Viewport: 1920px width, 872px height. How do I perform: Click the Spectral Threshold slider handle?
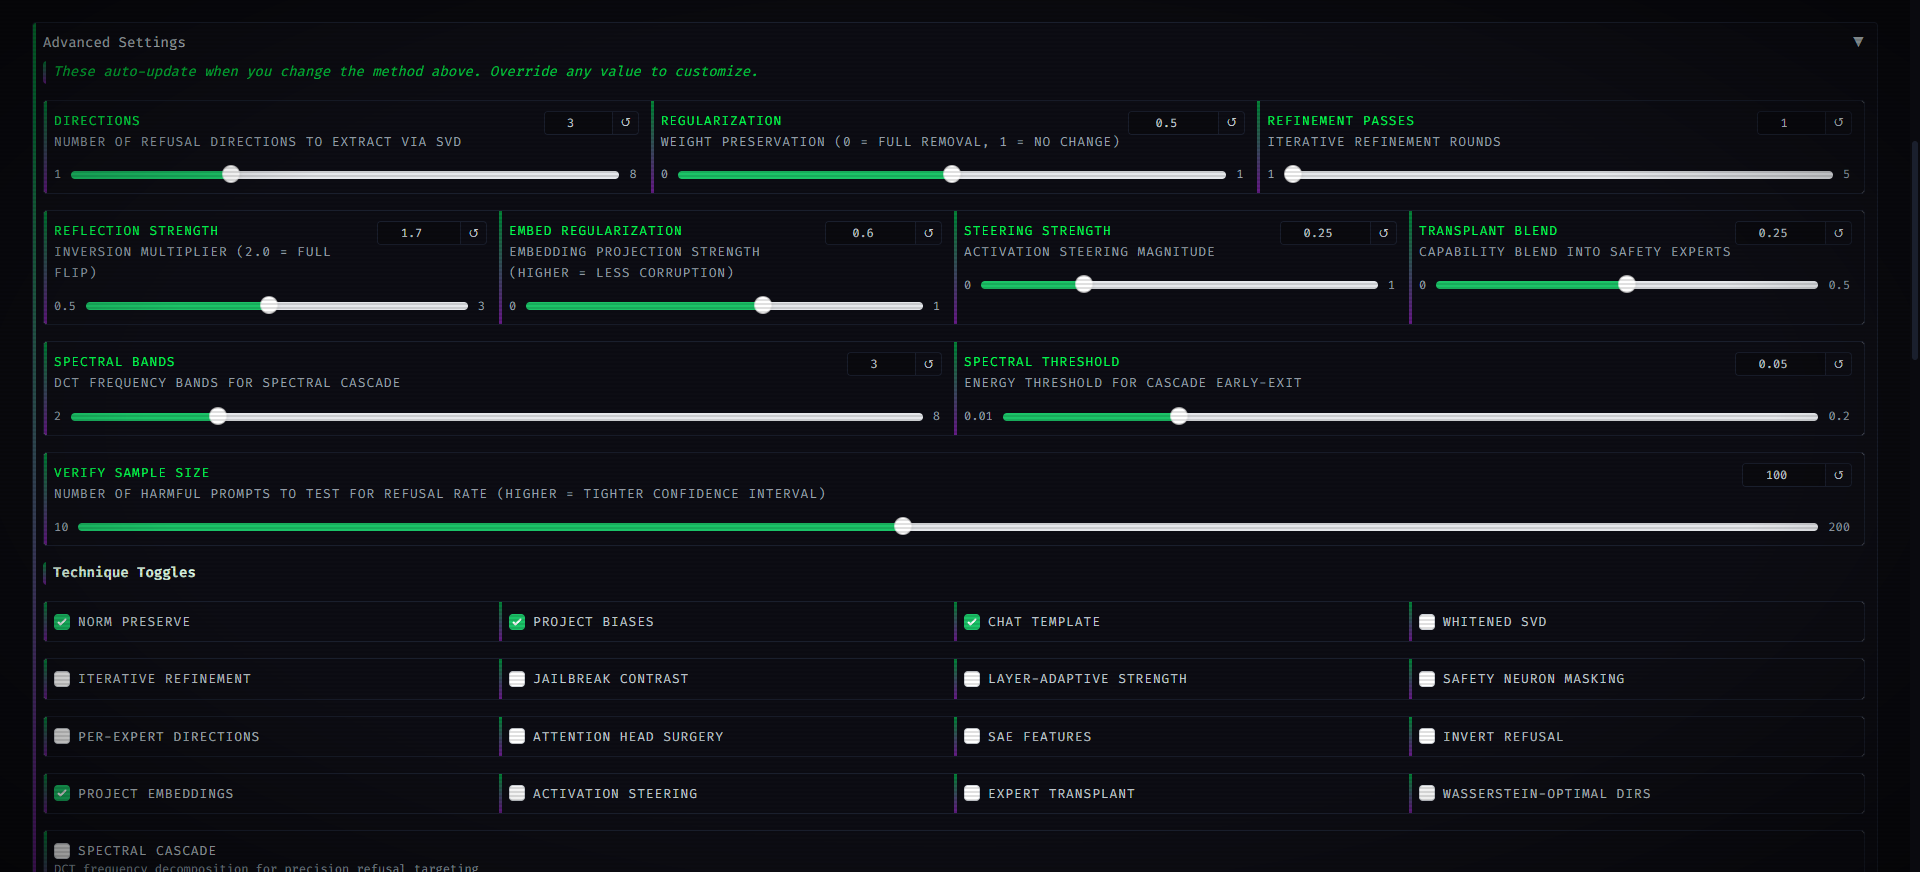pos(1179,416)
